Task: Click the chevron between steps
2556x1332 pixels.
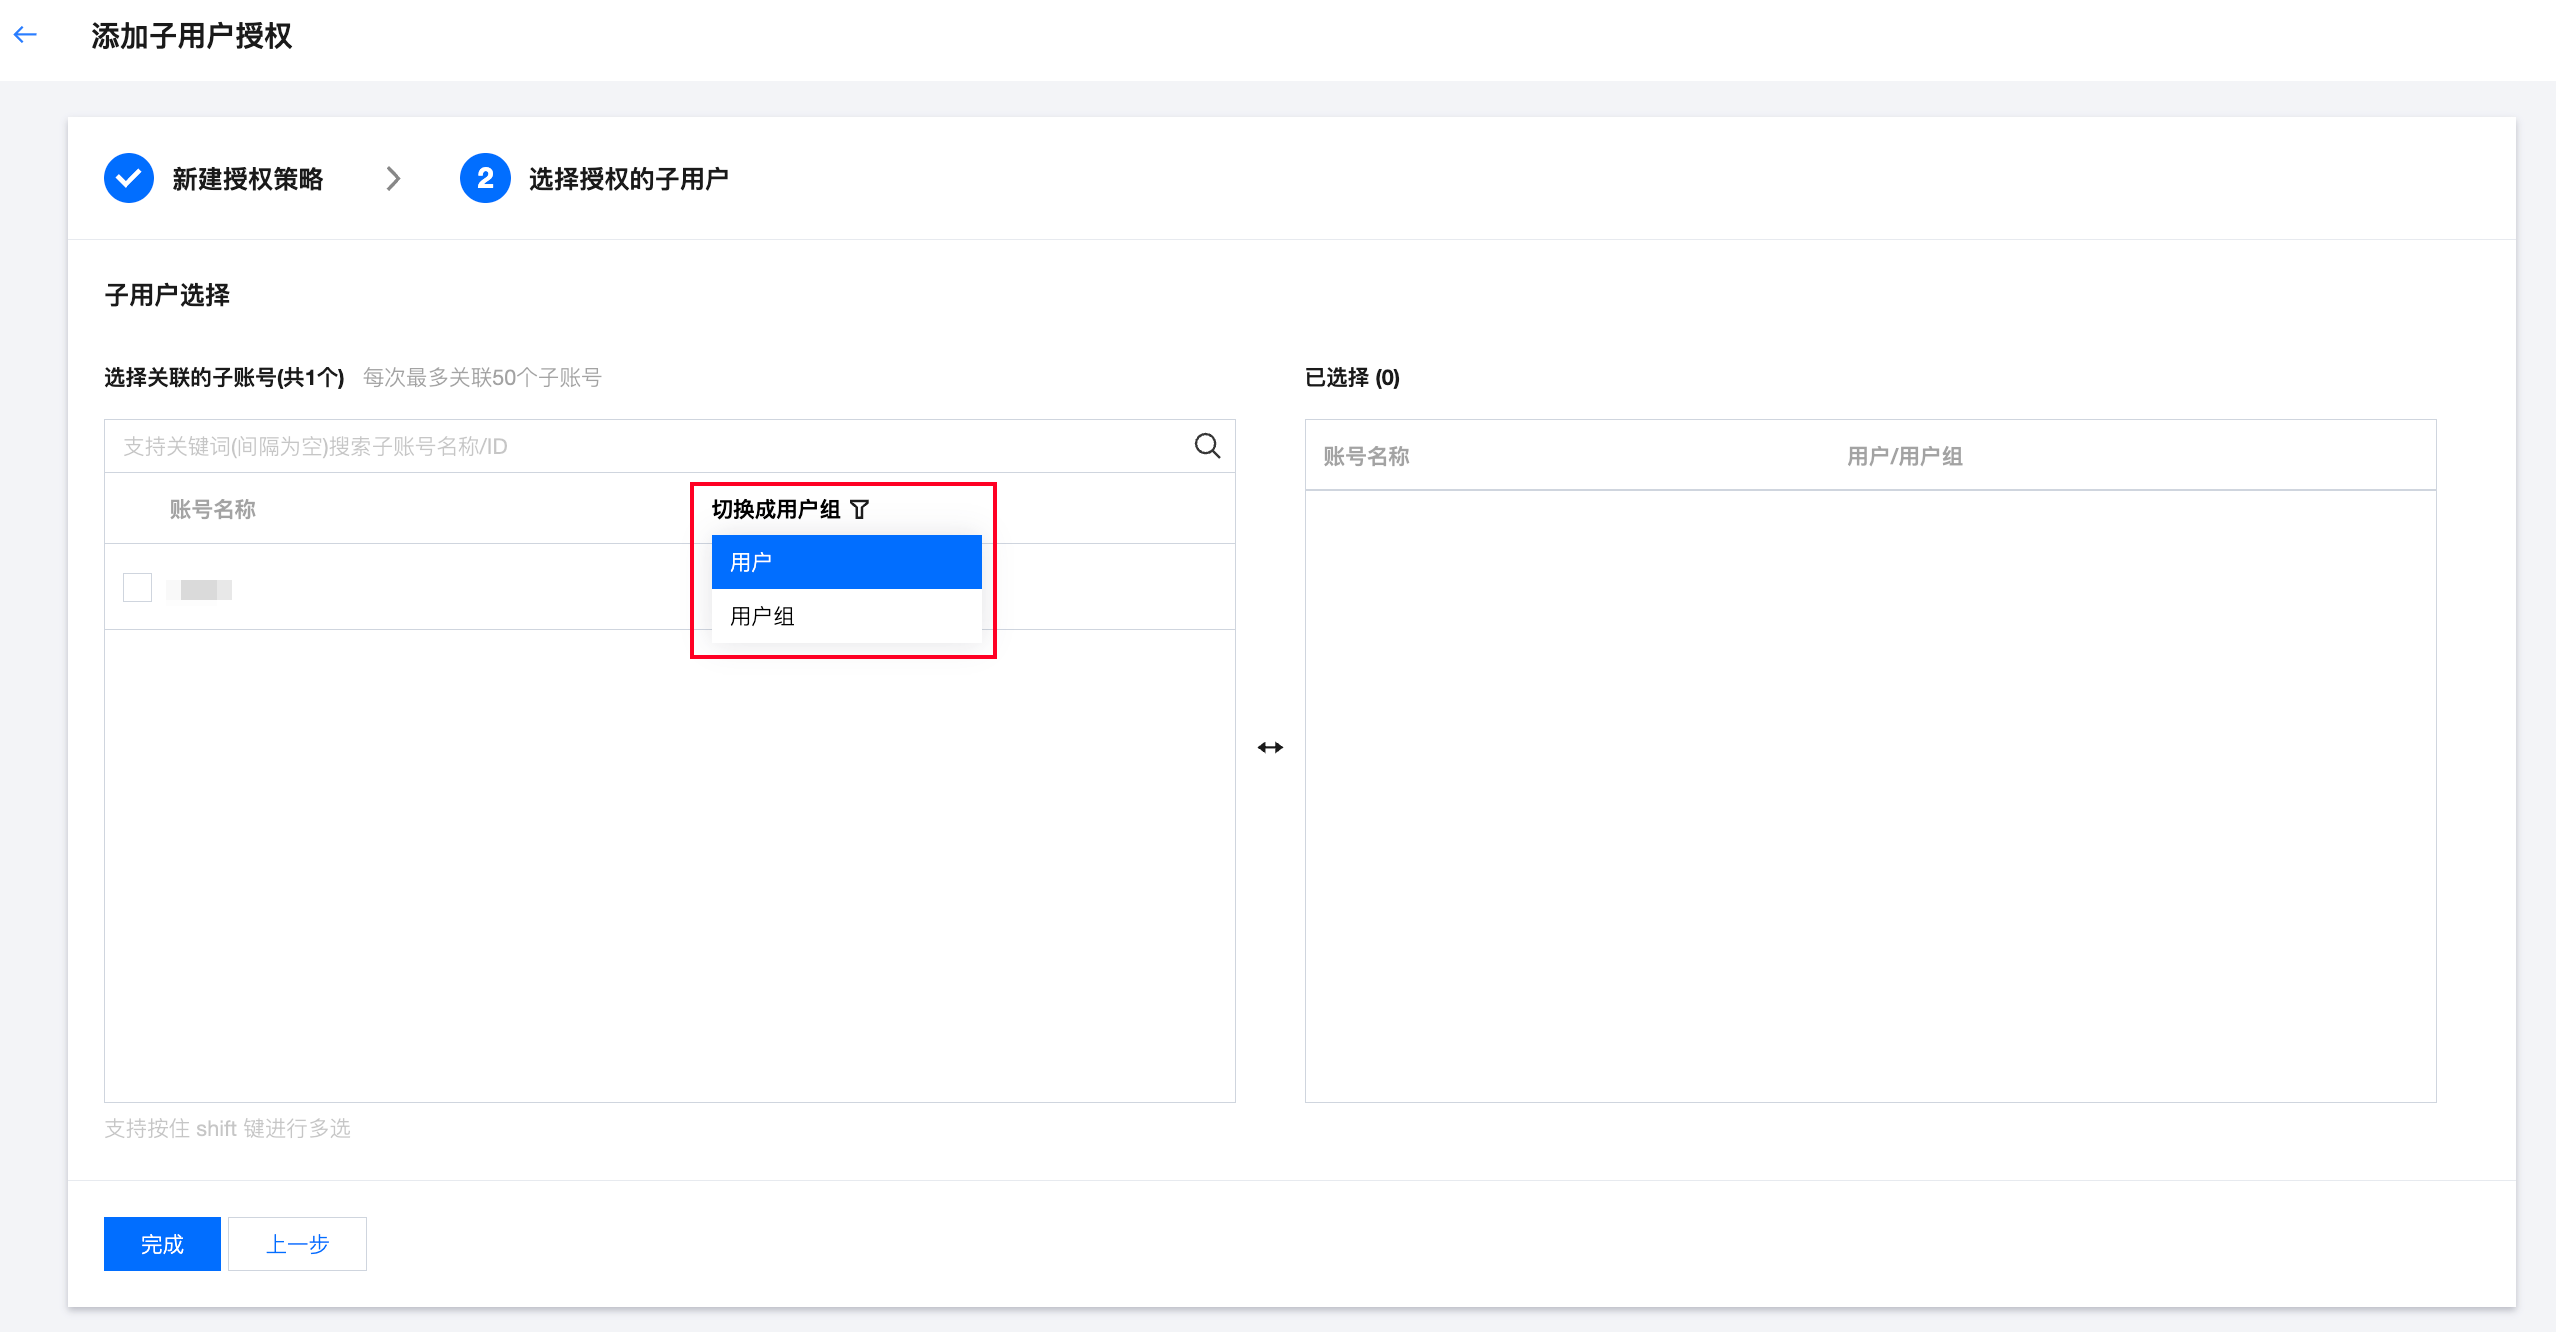Action: 393,178
